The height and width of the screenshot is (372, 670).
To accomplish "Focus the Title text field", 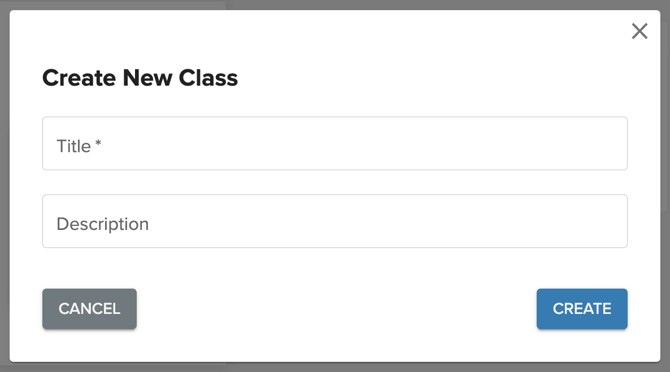I will pos(335,144).
